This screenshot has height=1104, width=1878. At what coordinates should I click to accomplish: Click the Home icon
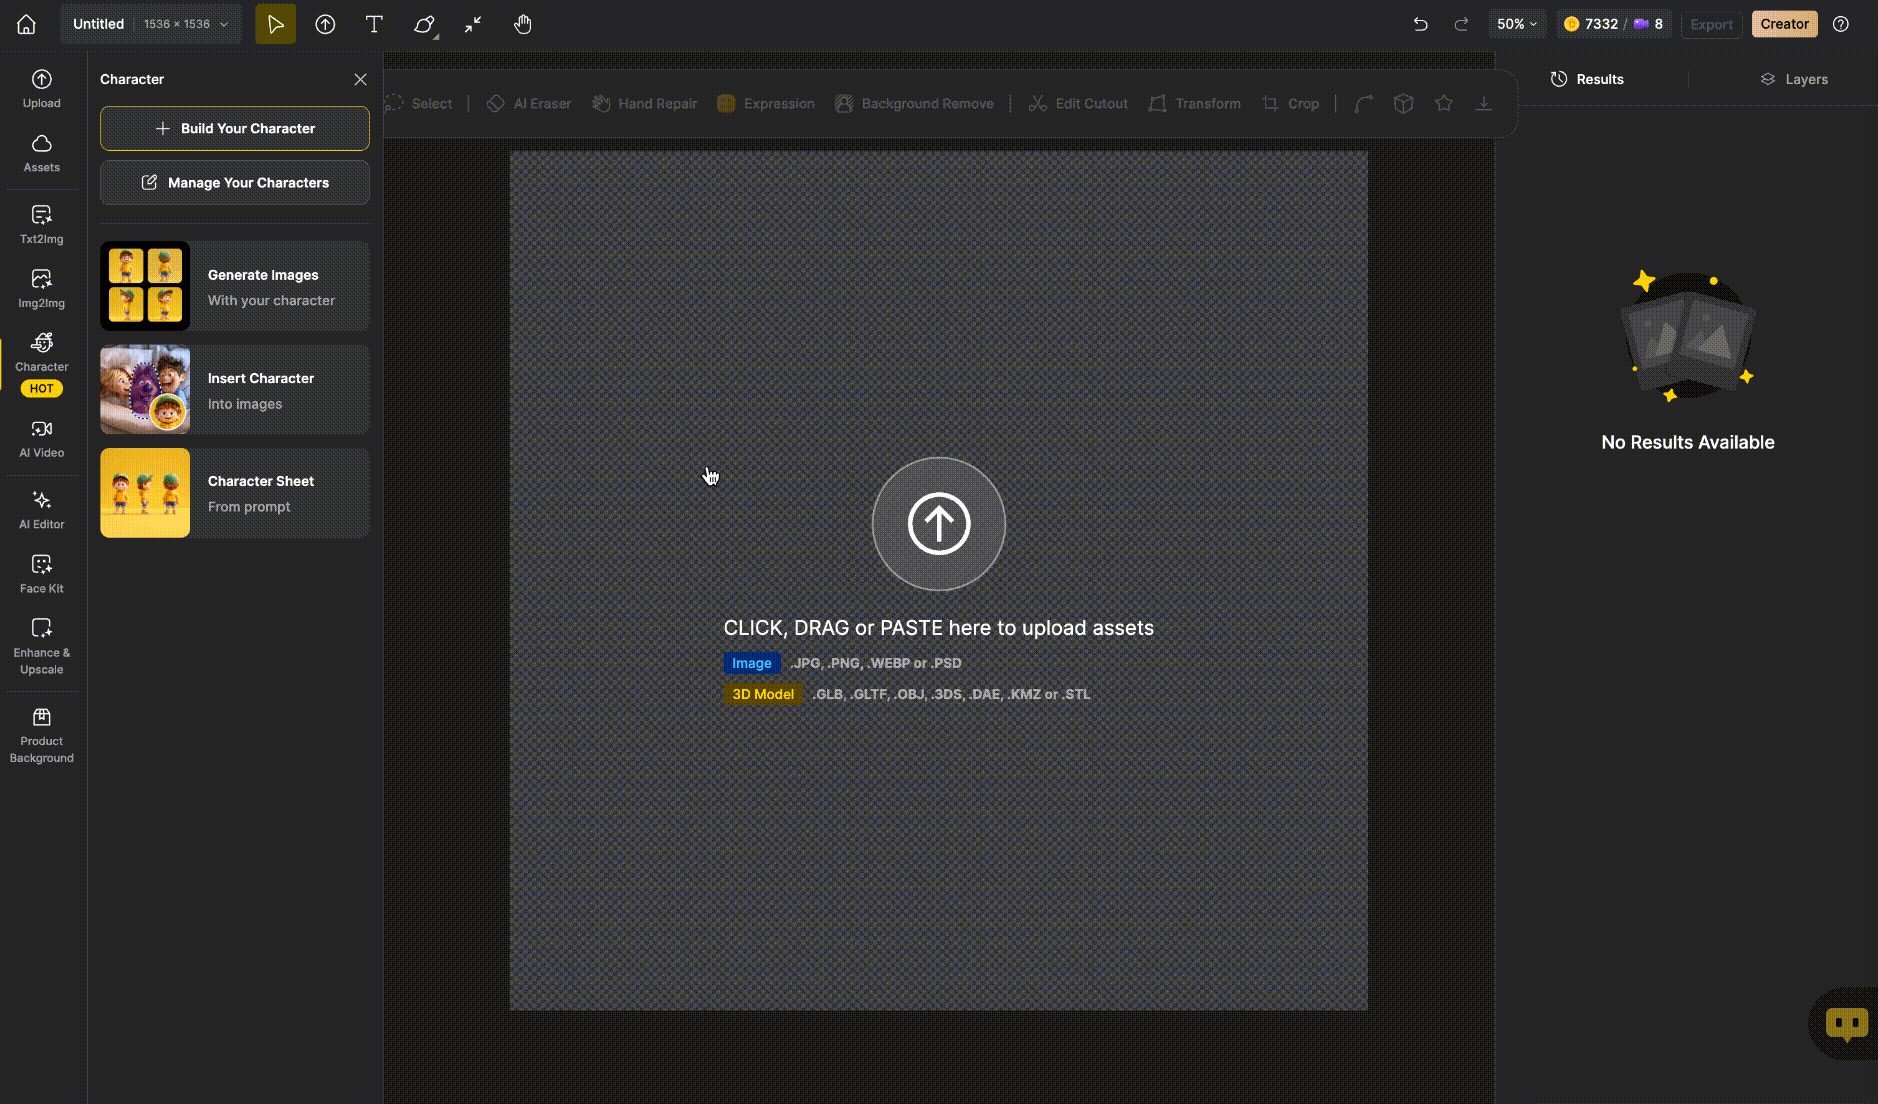[x=26, y=24]
